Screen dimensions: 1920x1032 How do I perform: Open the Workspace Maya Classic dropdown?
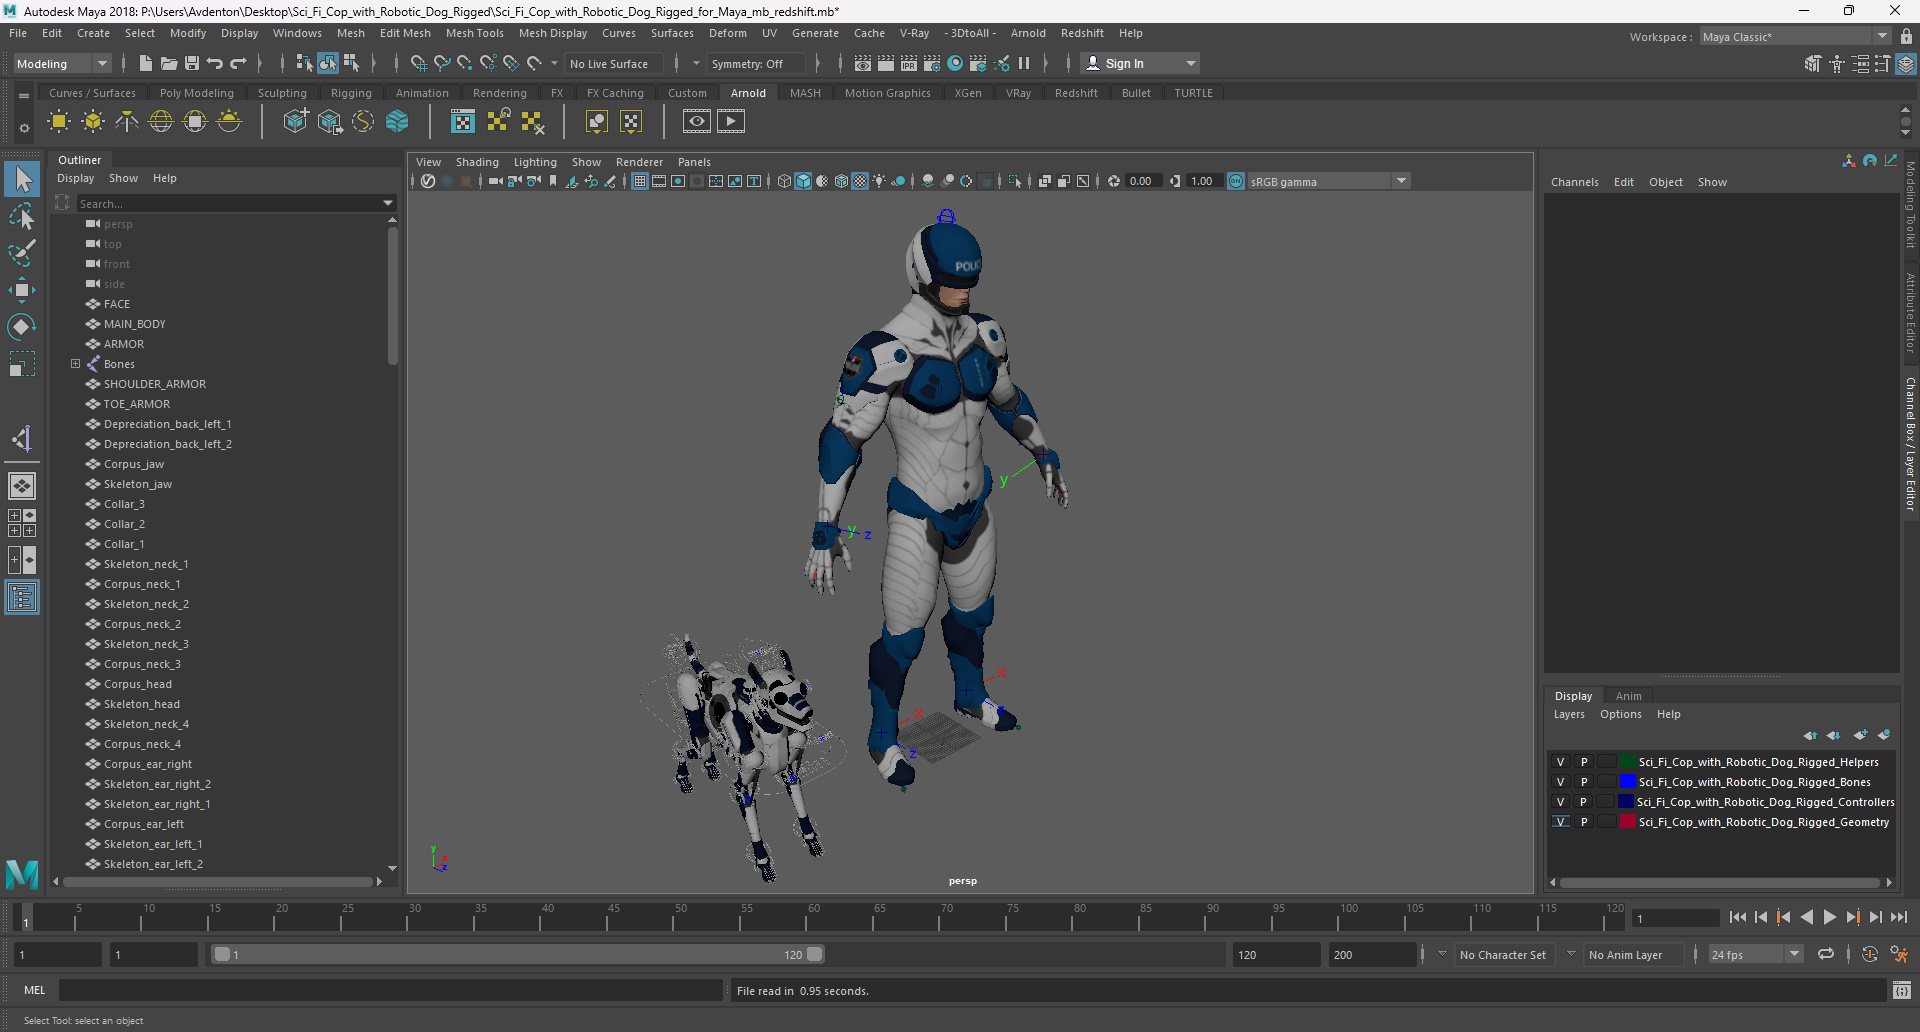tap(1794, 37)
